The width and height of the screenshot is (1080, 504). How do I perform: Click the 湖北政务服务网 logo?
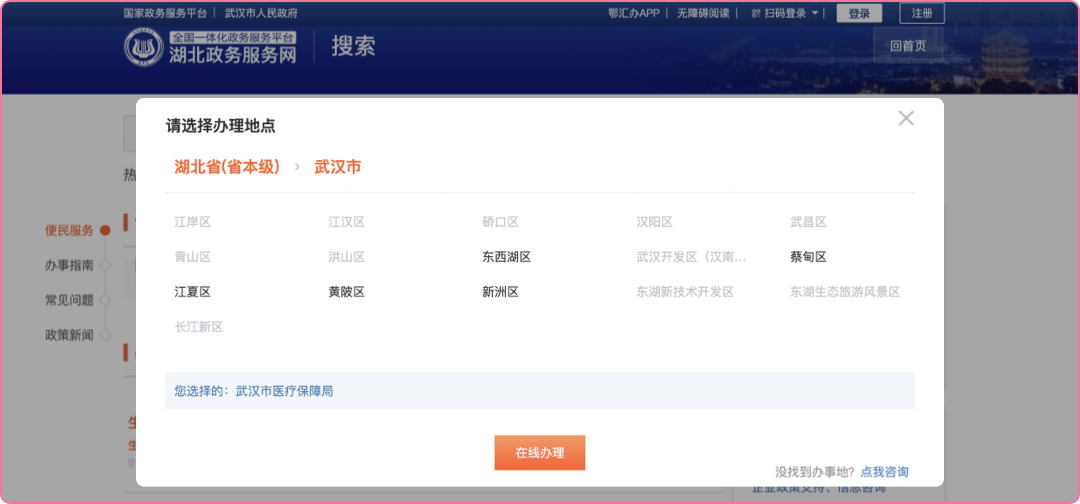(212, 47)
